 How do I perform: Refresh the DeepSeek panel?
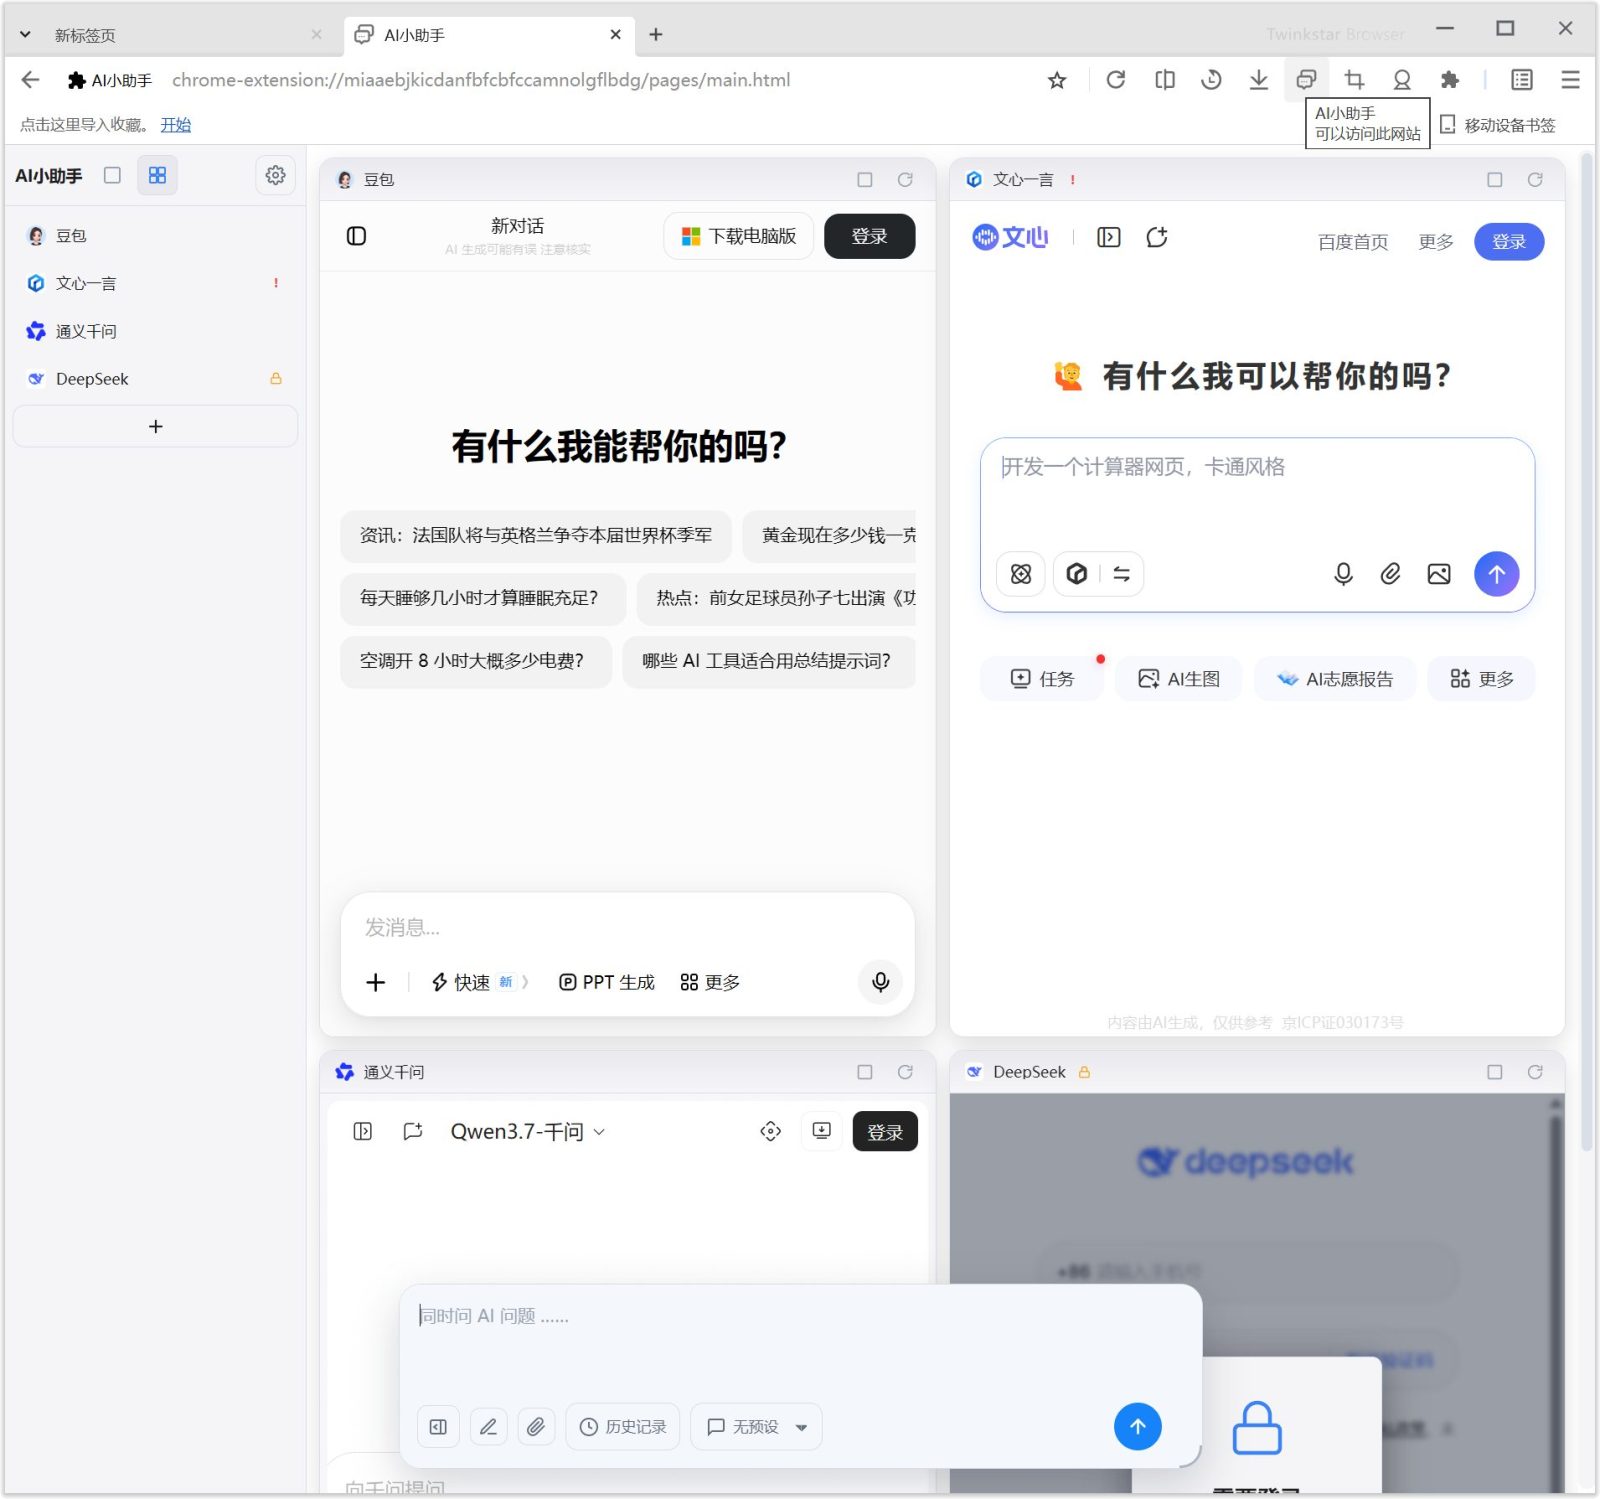(1535, 1072)
